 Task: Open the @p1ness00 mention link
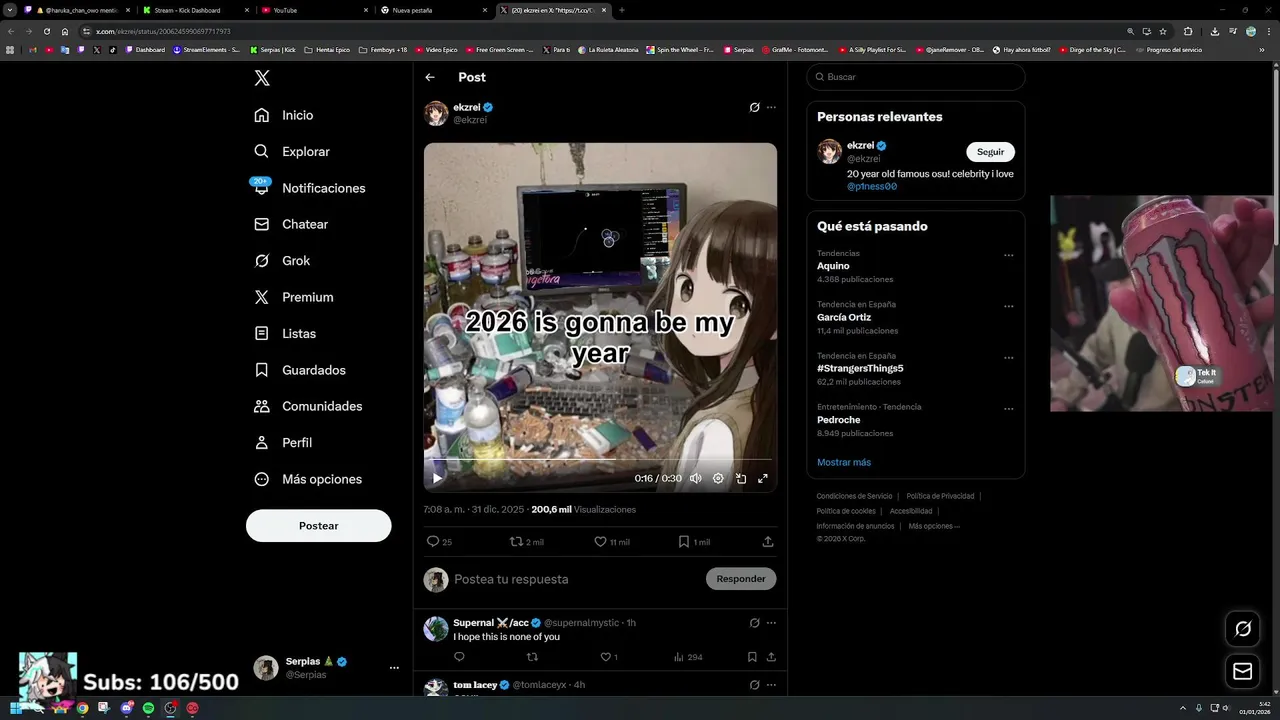[x=872, y=187]
